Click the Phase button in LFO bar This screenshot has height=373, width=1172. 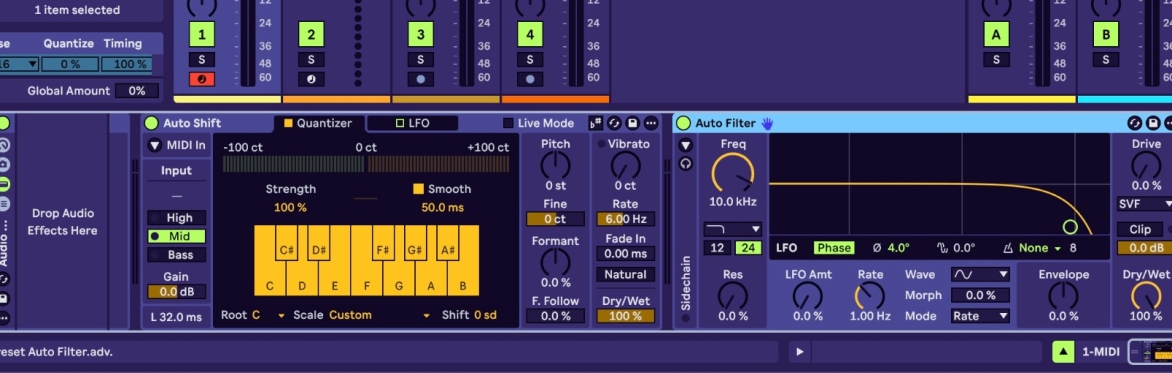(834, 248)
